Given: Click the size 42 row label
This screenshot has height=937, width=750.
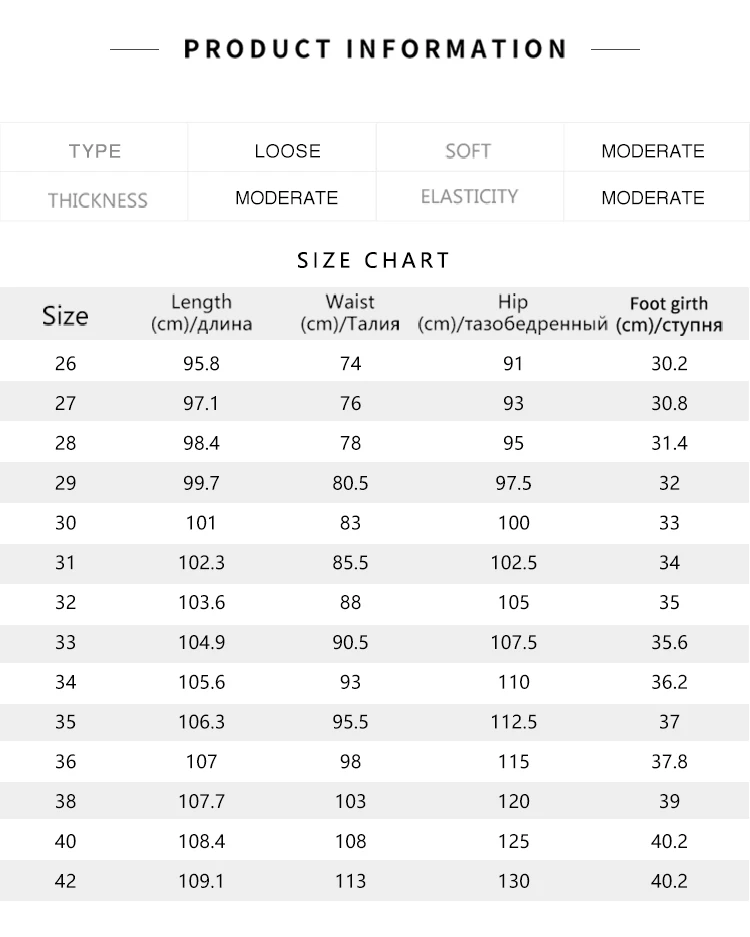Looking at the screenshot, I should coord(66,881).
